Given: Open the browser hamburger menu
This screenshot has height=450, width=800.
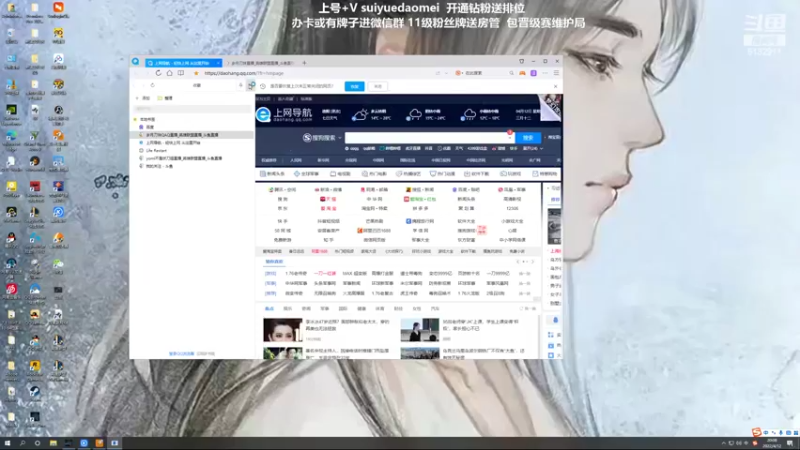Looking at the screenshot, I should 556,73.
